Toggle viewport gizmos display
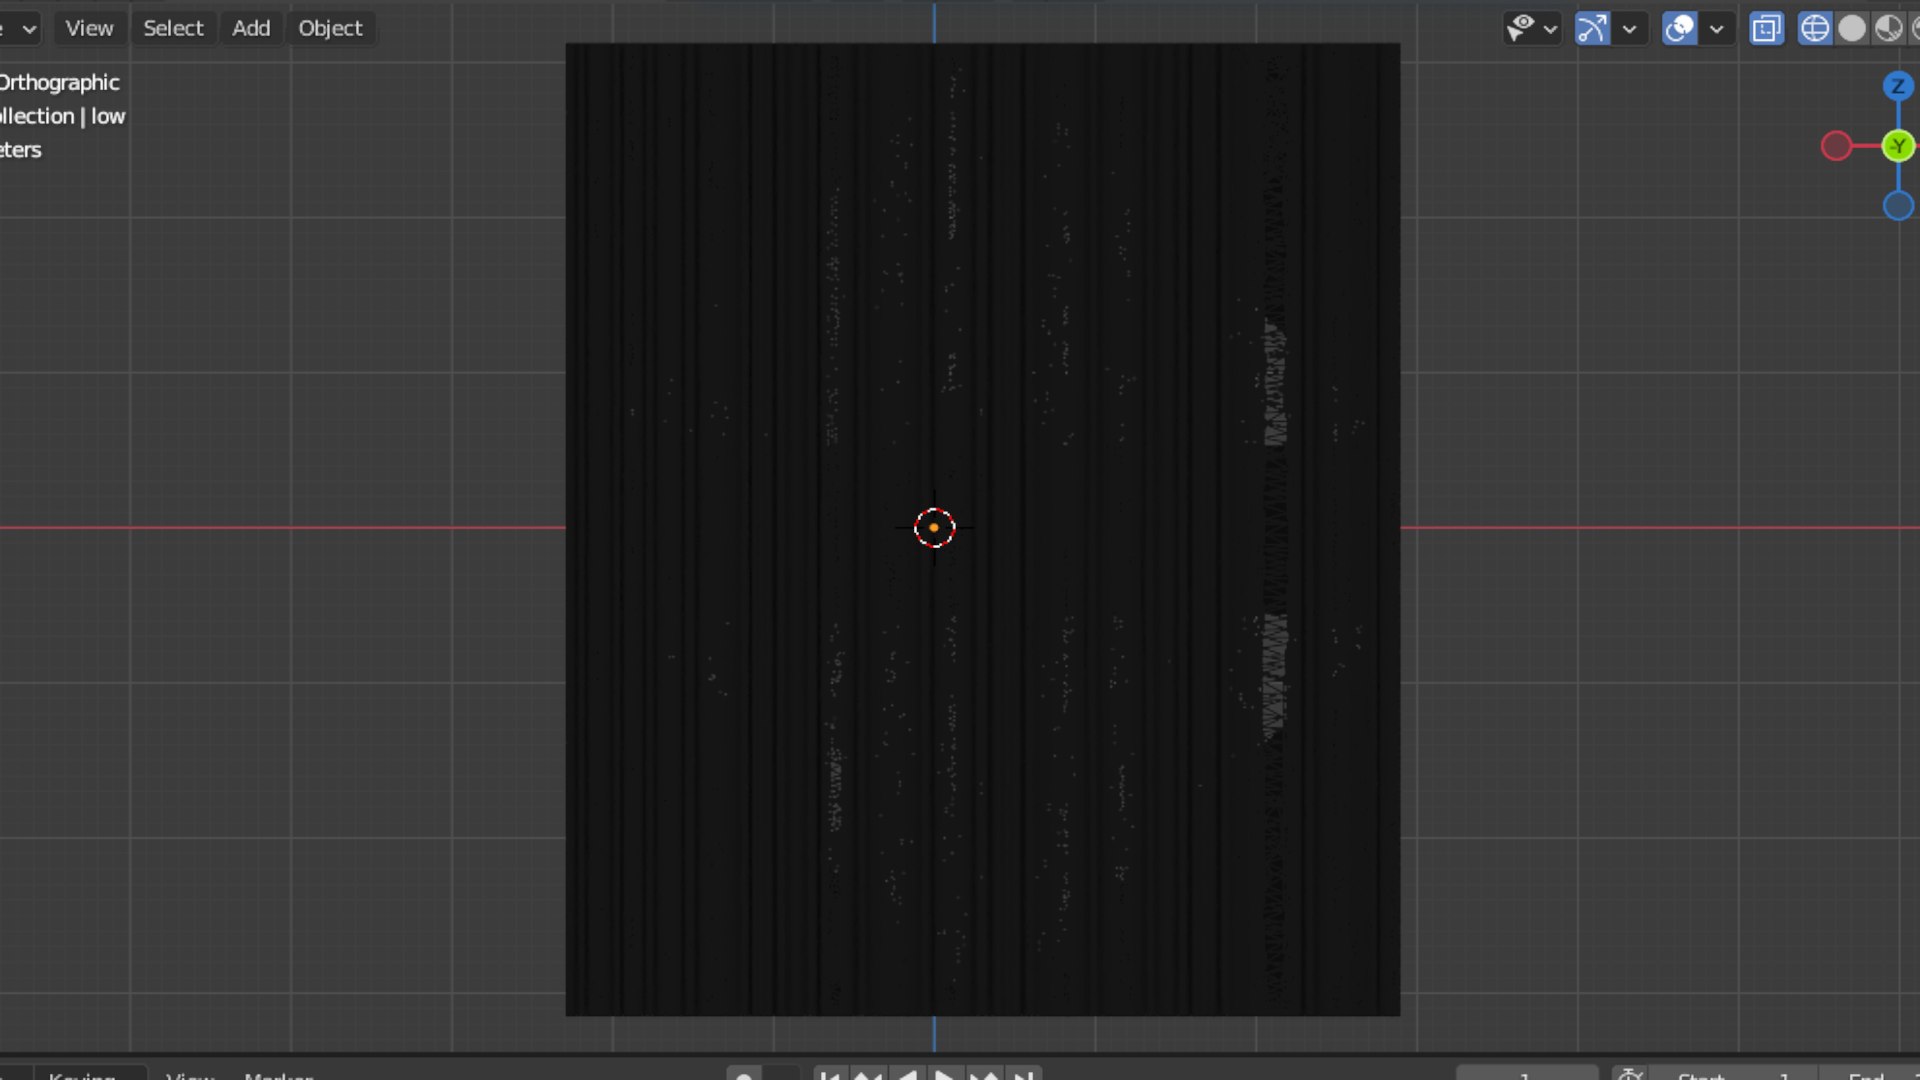 coord(1592,28)
